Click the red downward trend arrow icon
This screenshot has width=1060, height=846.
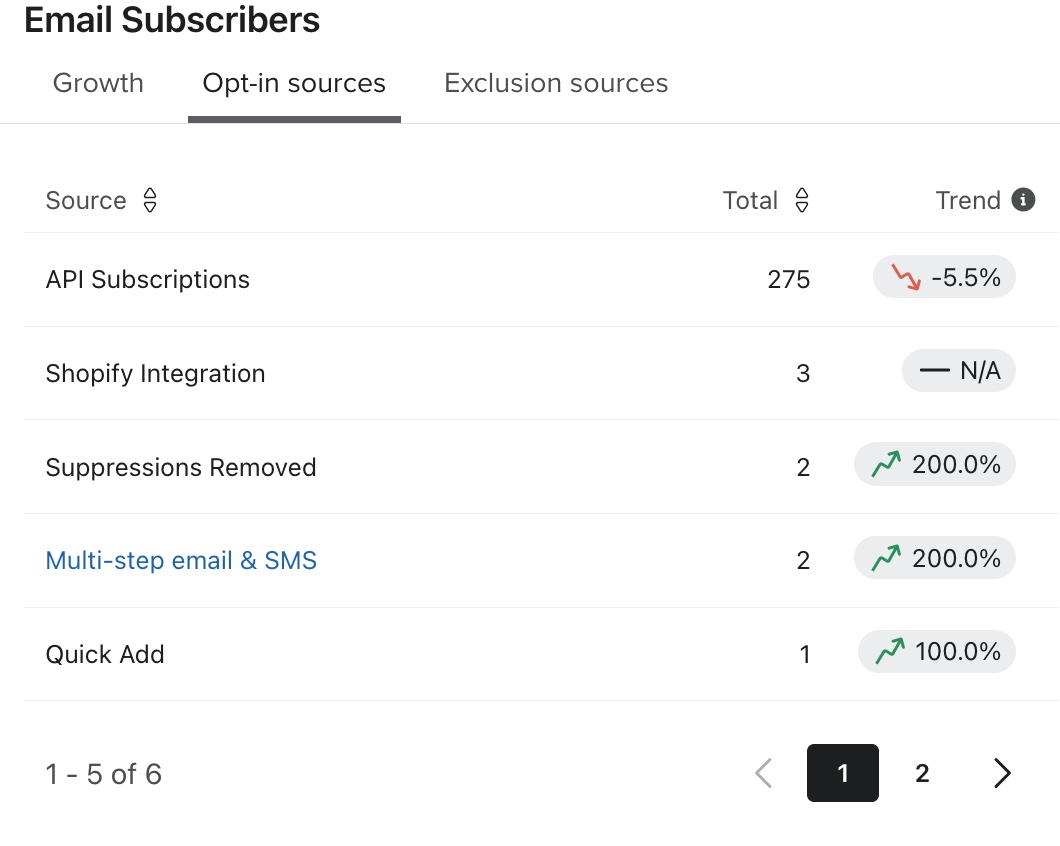pyautogui.click(x=906, y=278)
